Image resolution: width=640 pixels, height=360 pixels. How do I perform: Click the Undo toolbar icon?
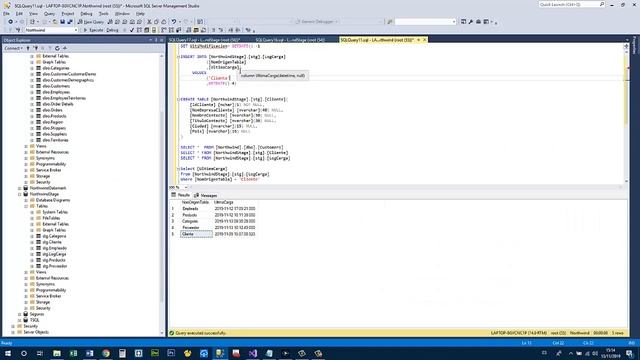[x=174, y=22]
